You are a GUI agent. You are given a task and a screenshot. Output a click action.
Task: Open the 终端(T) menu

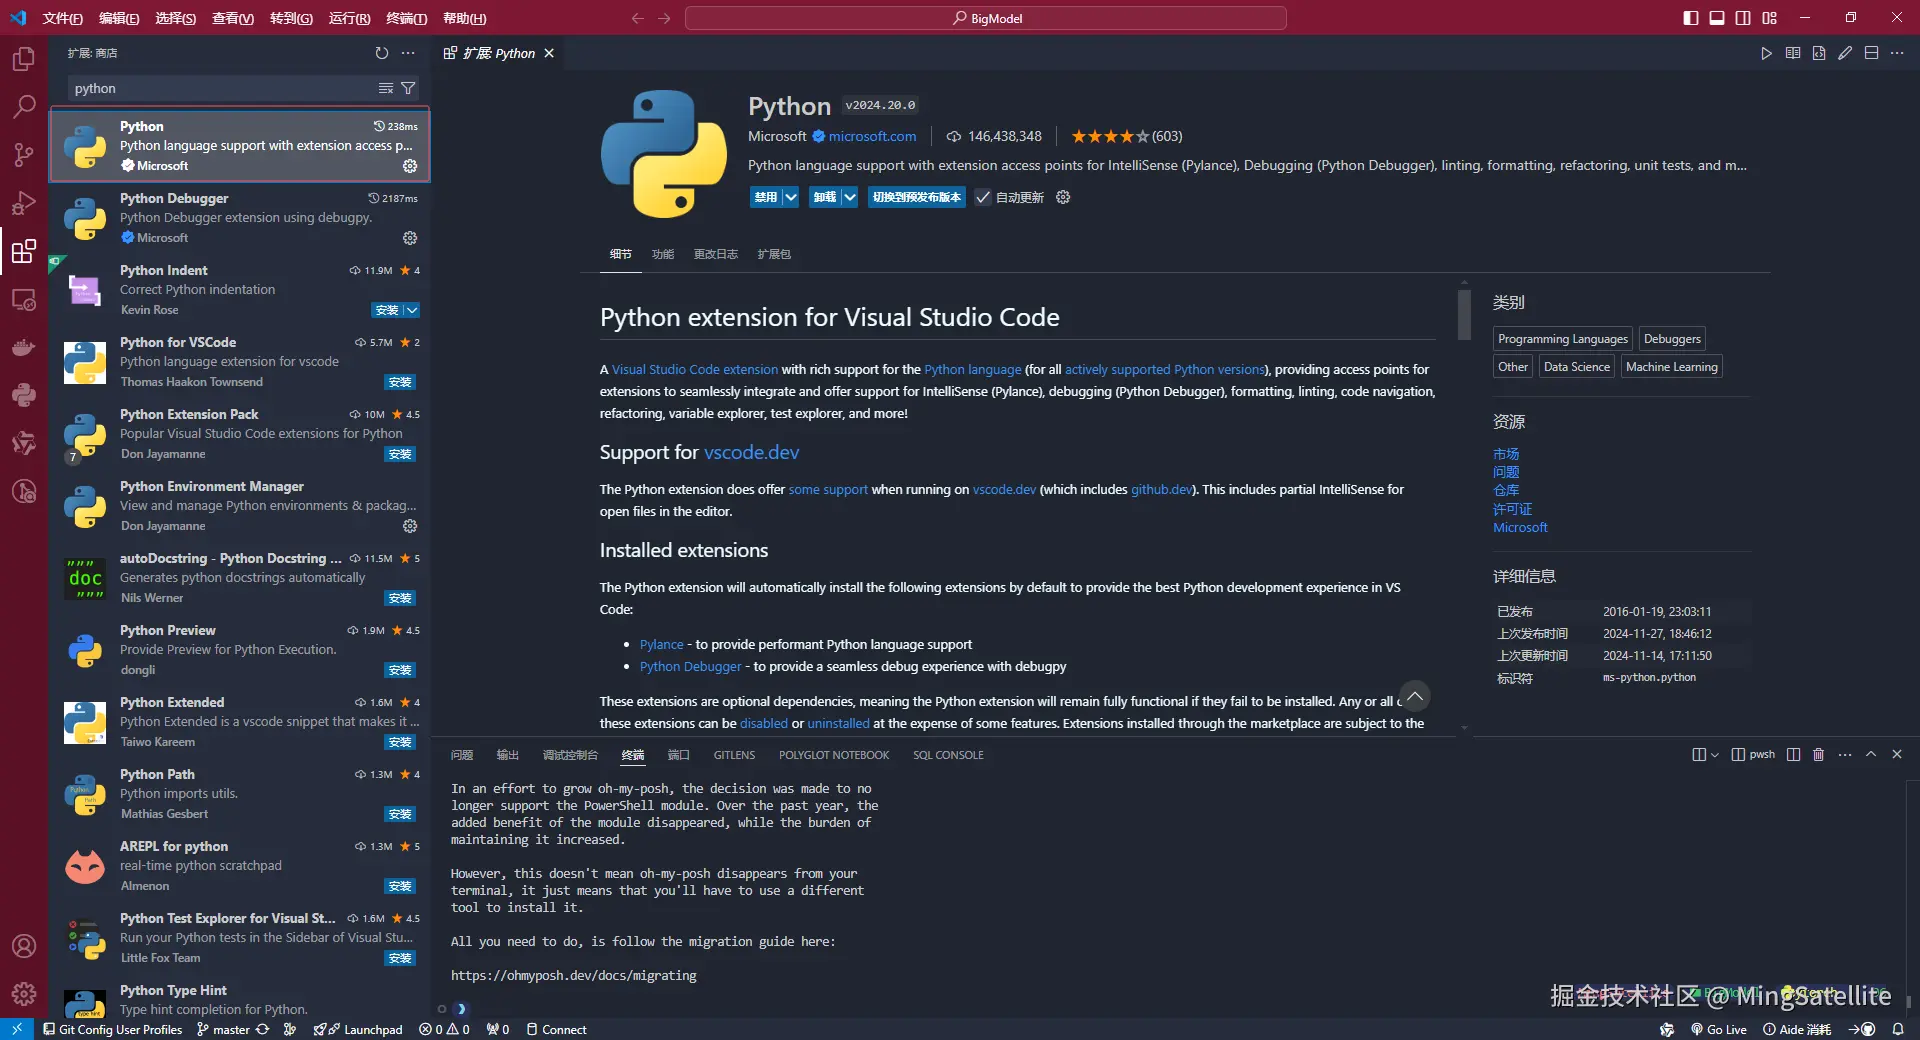click(406, 18)
